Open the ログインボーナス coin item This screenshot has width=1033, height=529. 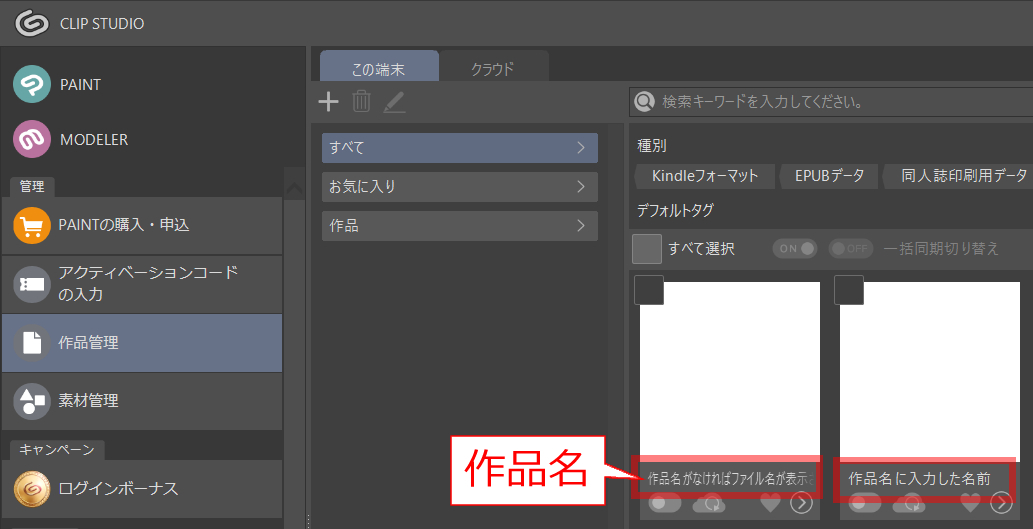pos(142,489)
